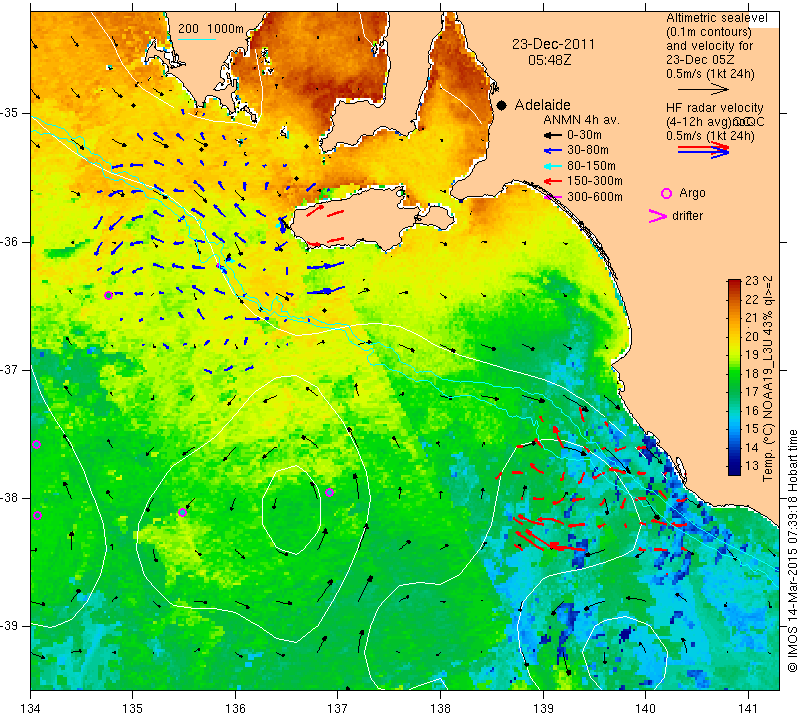This screenshot has height=720, width=800.
Task: Click the temperature color bar
Action: (x=734, y=377)
